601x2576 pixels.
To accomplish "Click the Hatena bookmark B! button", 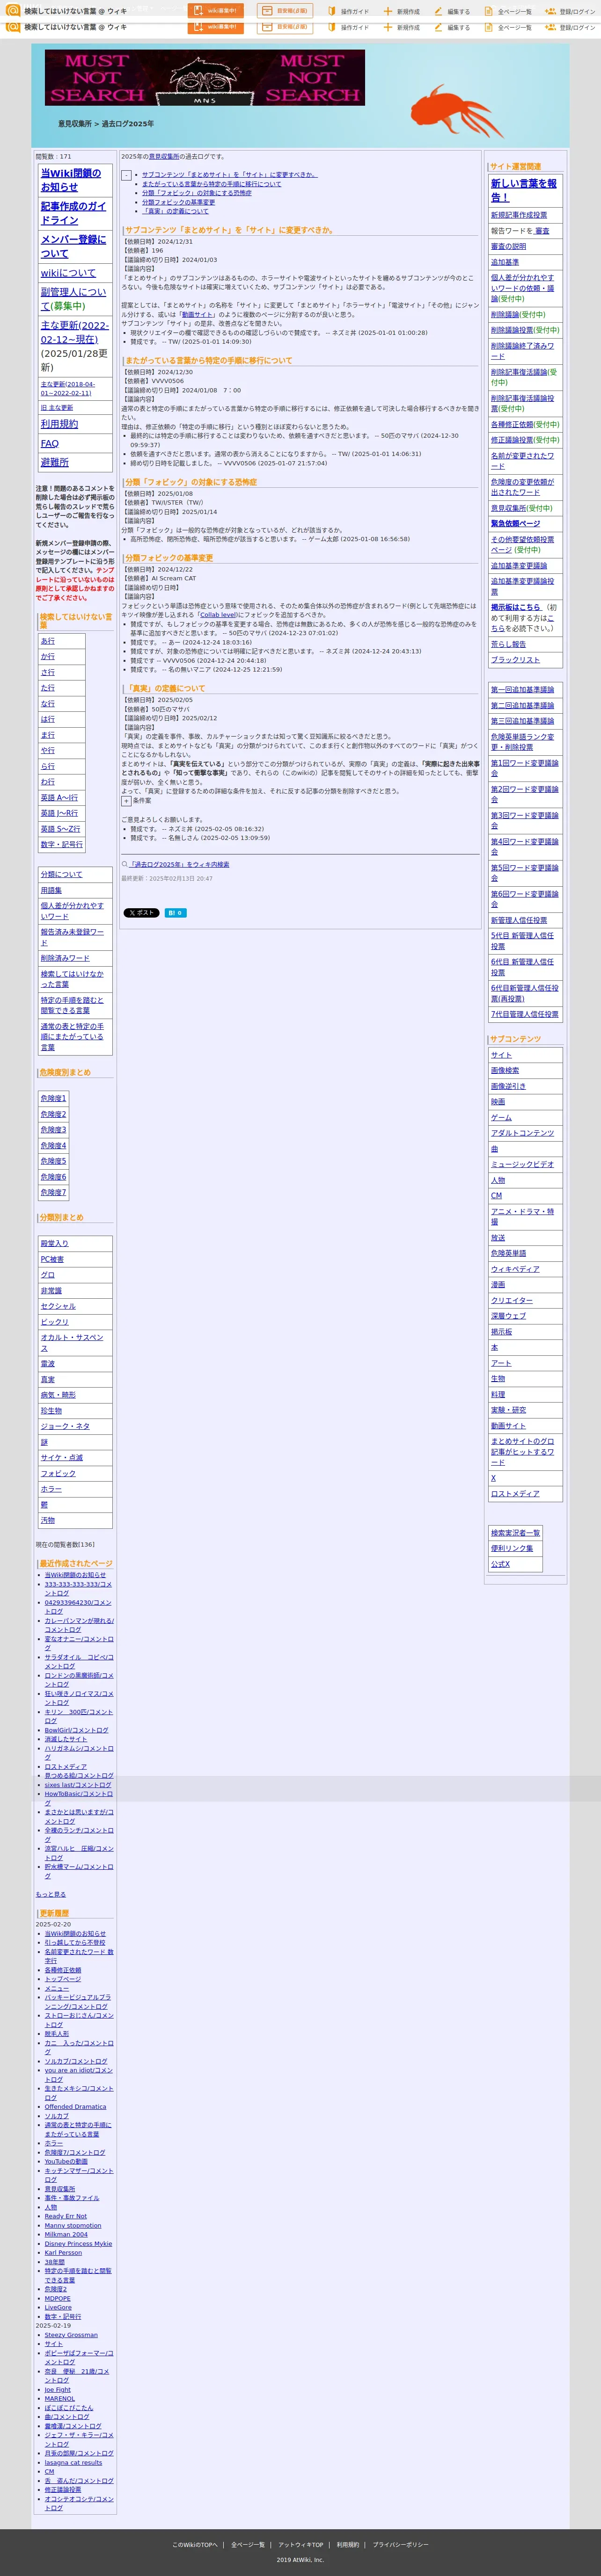I will click(x=175, y=913).
